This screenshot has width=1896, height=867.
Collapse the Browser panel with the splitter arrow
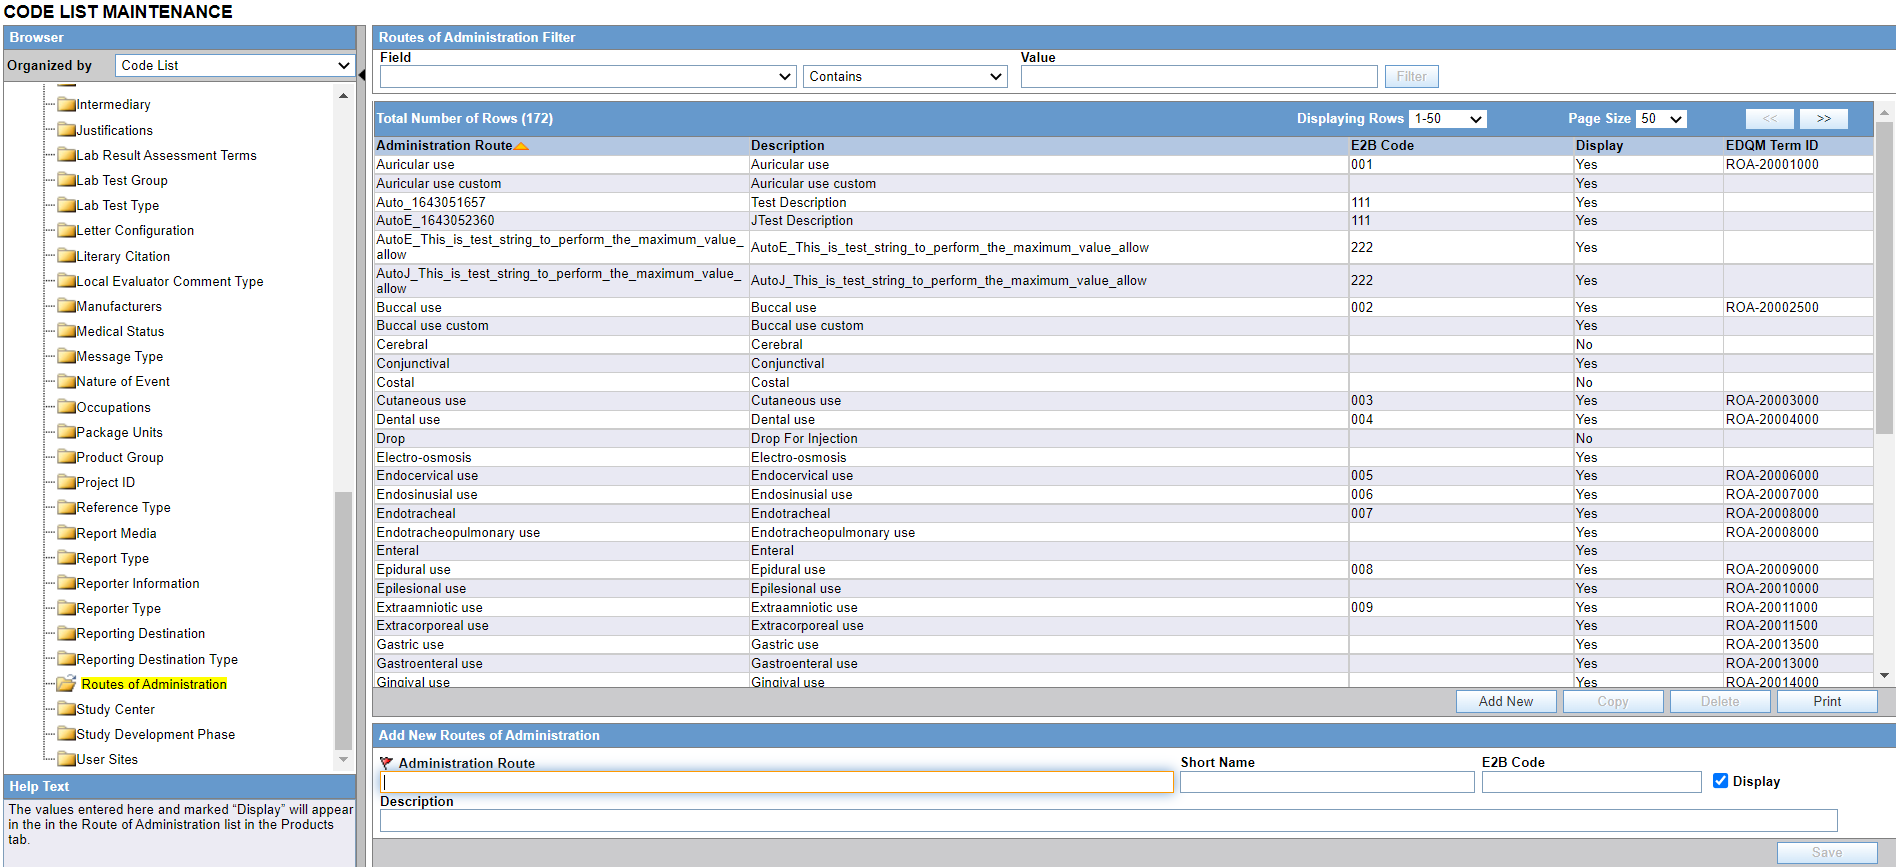point(362,75)
